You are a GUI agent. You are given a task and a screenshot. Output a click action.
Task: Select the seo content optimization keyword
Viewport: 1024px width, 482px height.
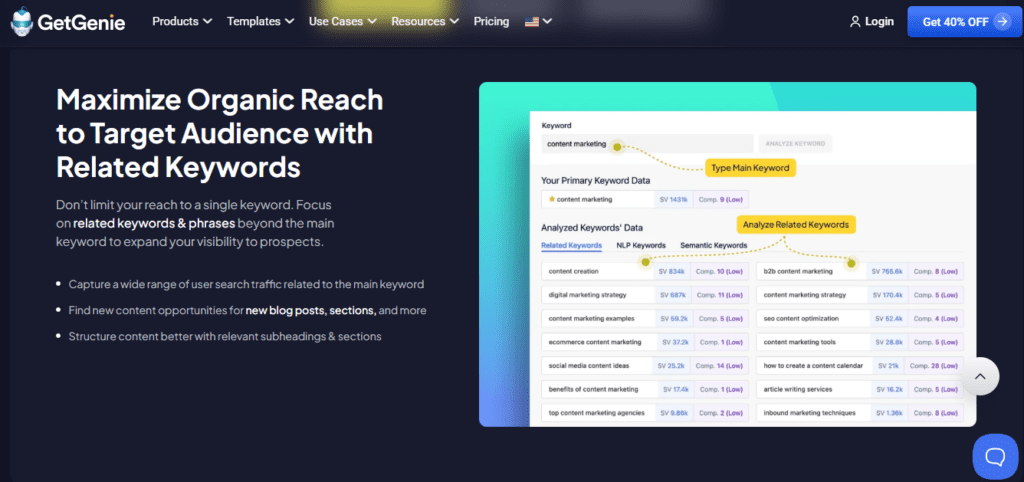tap(860, 318)
